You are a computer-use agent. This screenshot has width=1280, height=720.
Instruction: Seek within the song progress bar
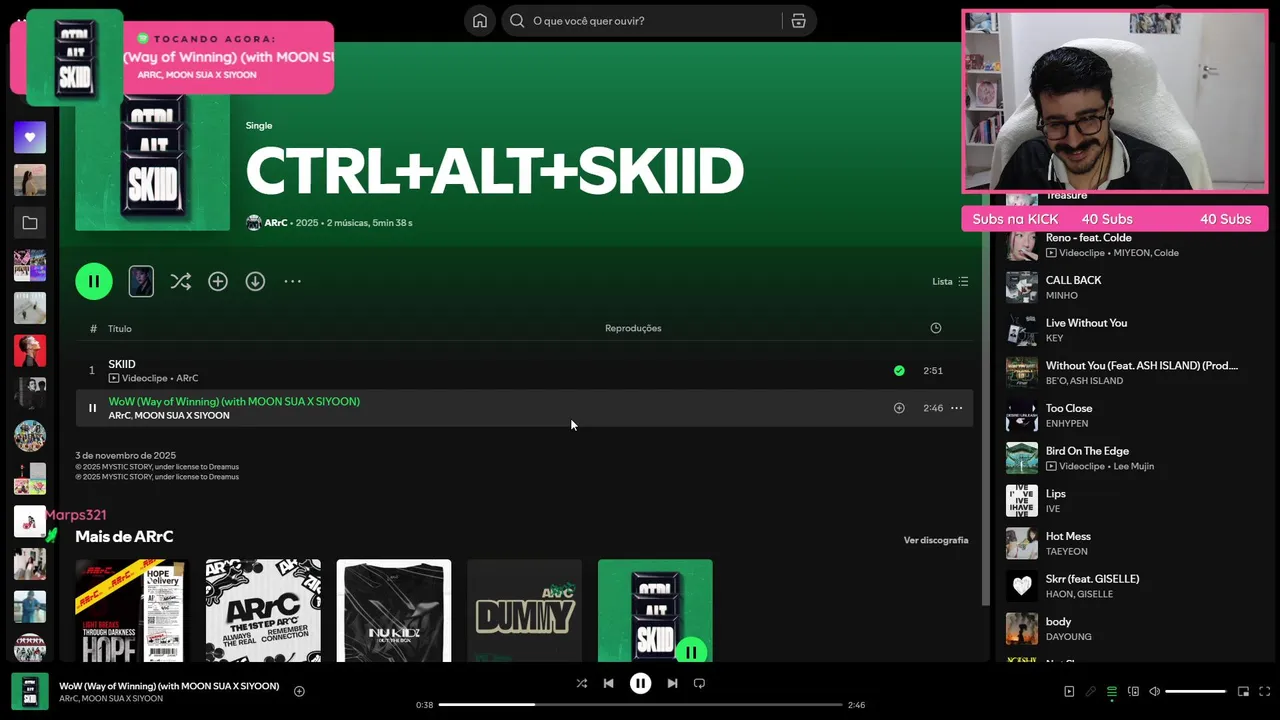click(640, 705)
